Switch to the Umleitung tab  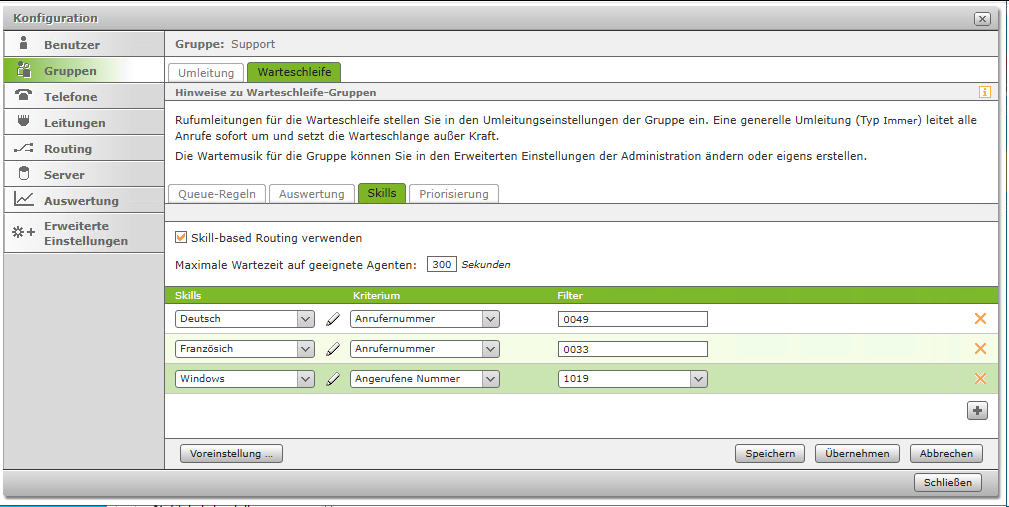(x=206, y=73)
